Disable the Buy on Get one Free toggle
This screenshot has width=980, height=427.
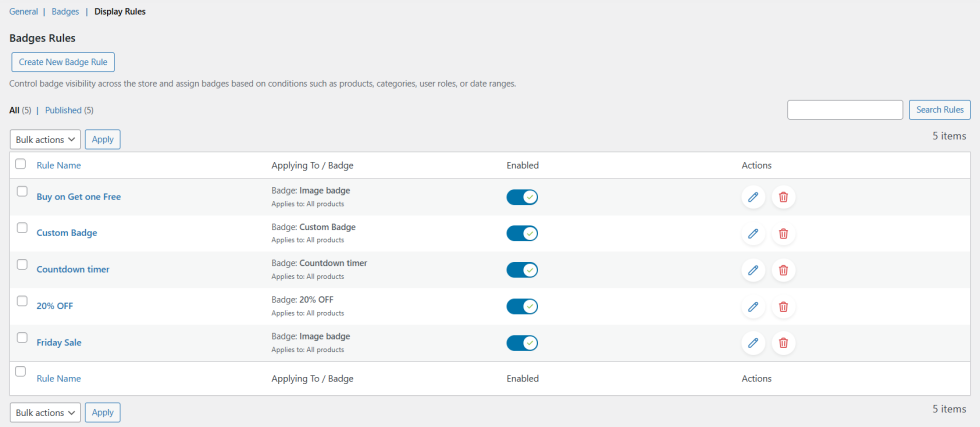tap(522, 198)
